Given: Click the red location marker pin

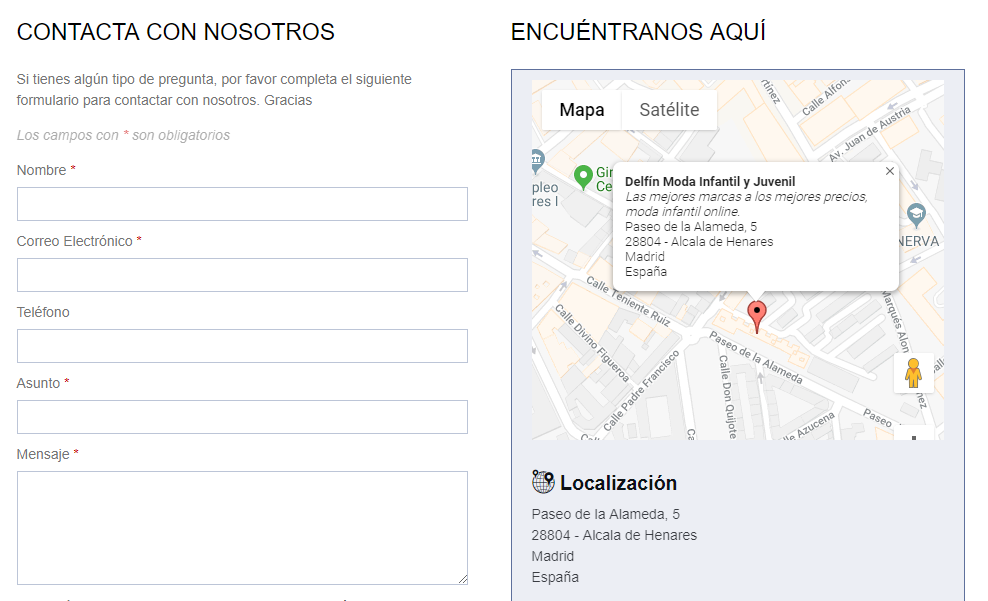Looking at the screenshot, I should coord(757,314).
